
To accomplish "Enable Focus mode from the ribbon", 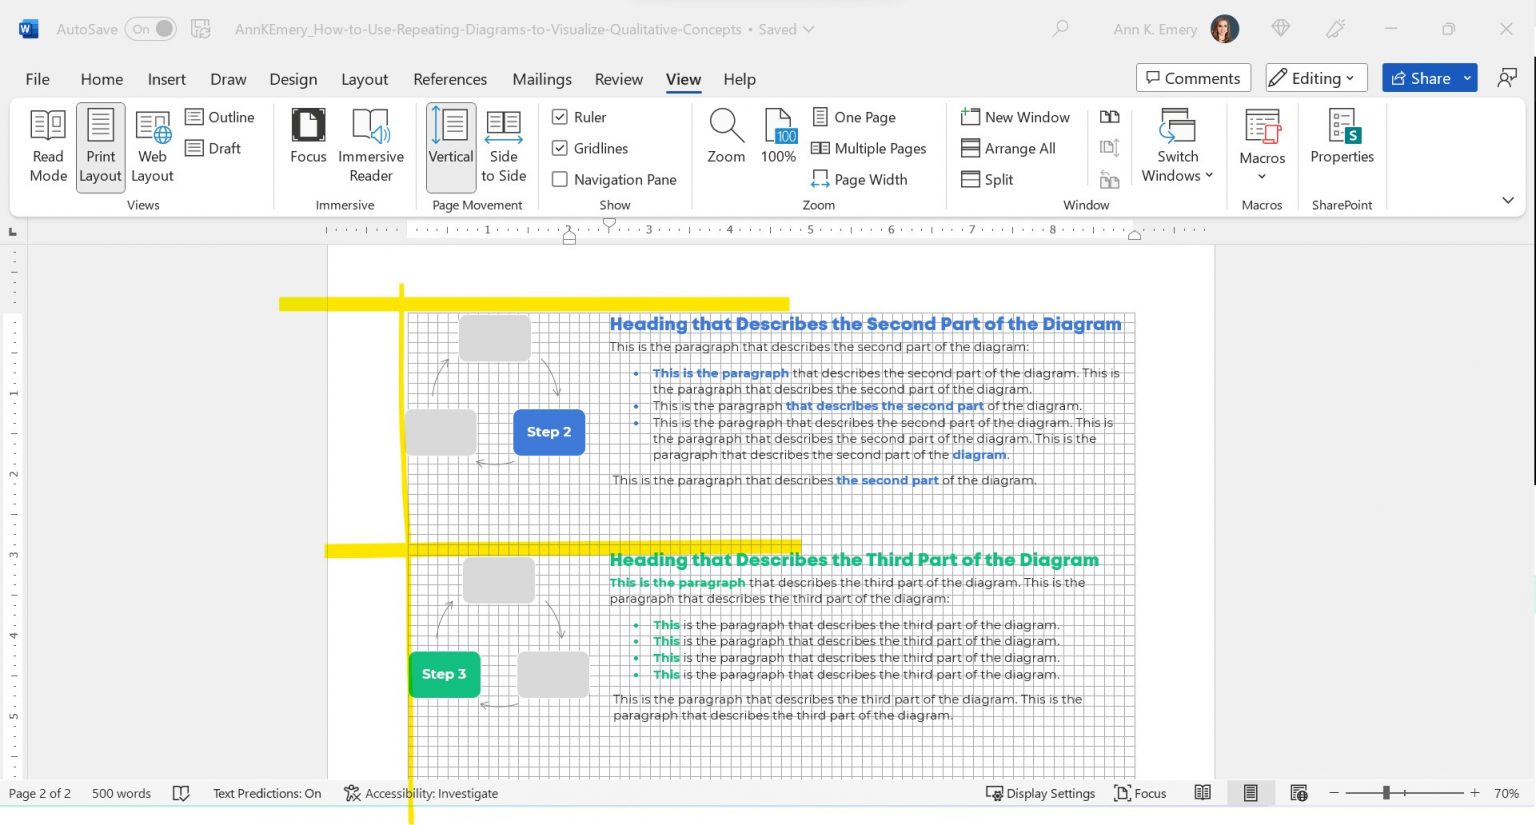I will pyautogui.click(x=307, y=145).
